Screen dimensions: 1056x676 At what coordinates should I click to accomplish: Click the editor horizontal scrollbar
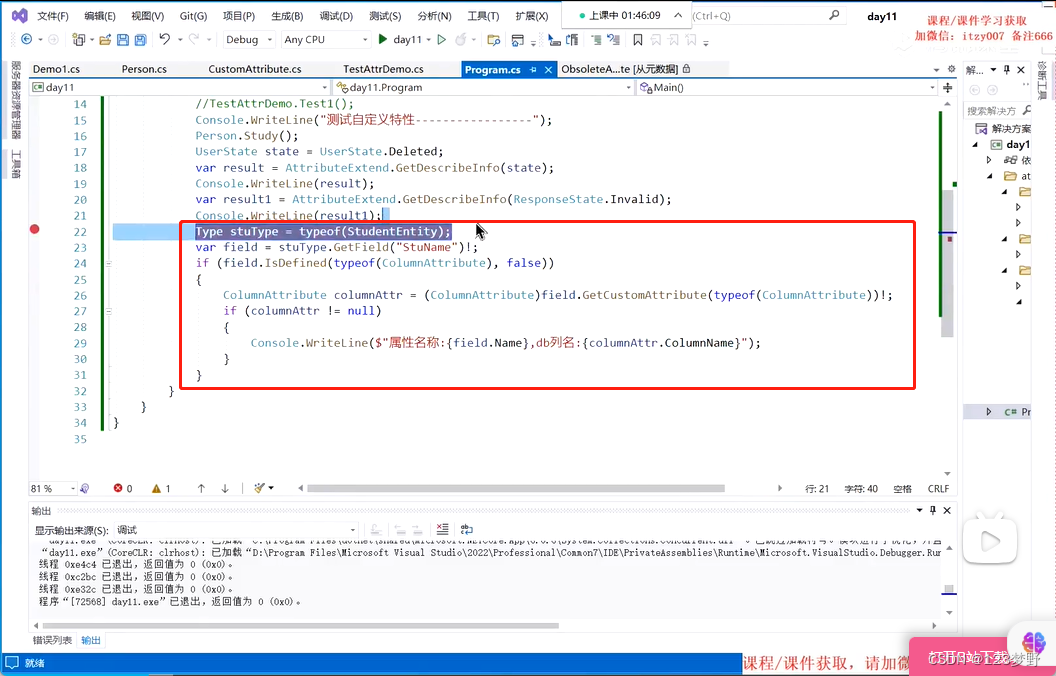(516, 488)
